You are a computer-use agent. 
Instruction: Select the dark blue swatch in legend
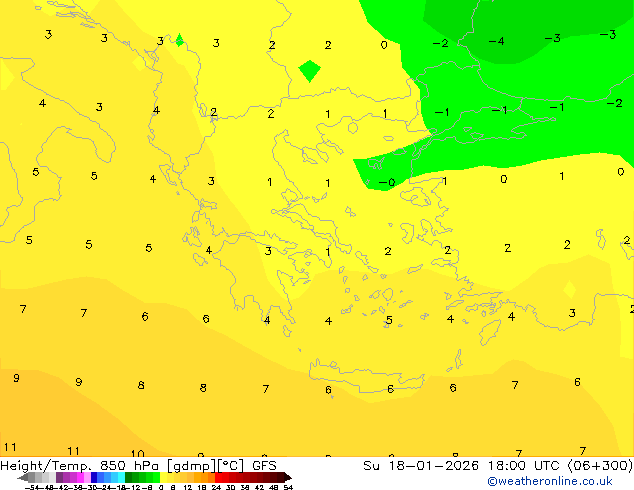click(94, 477)
